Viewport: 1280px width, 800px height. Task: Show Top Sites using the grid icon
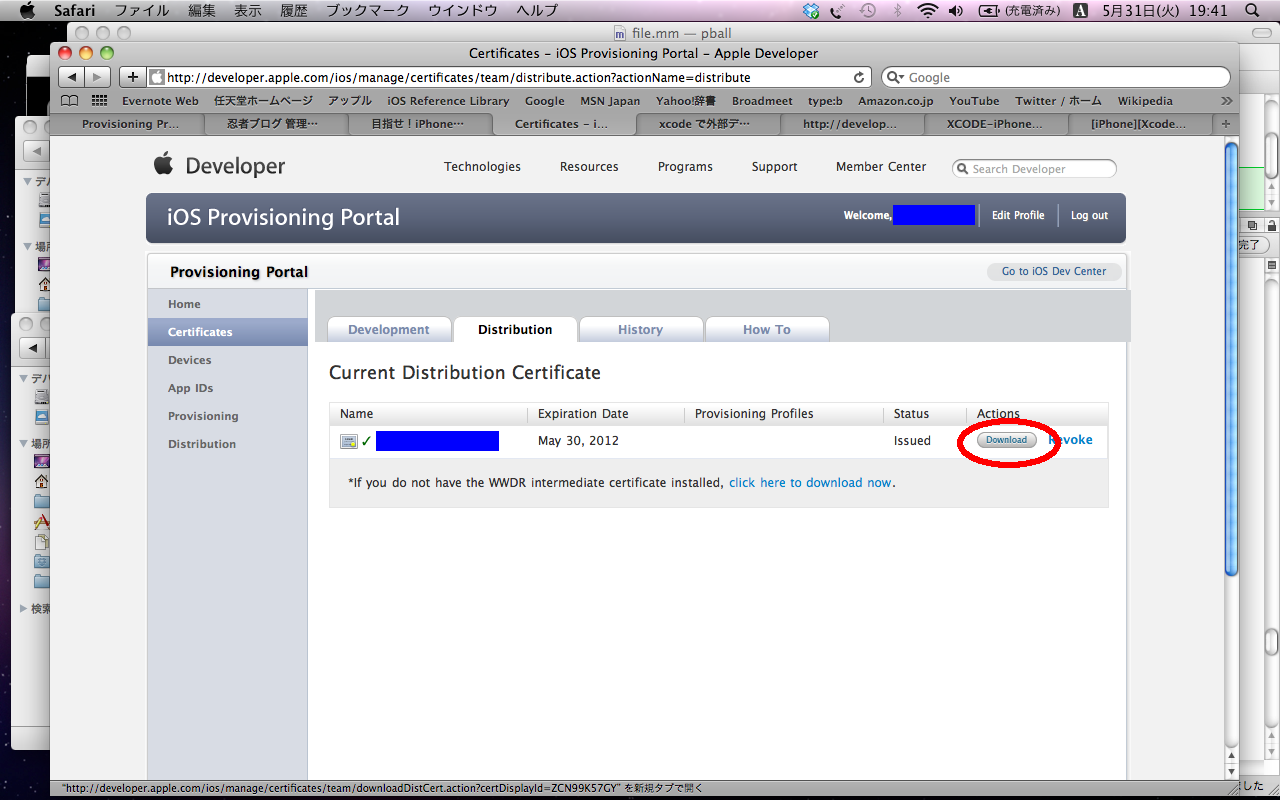point(99,100)
